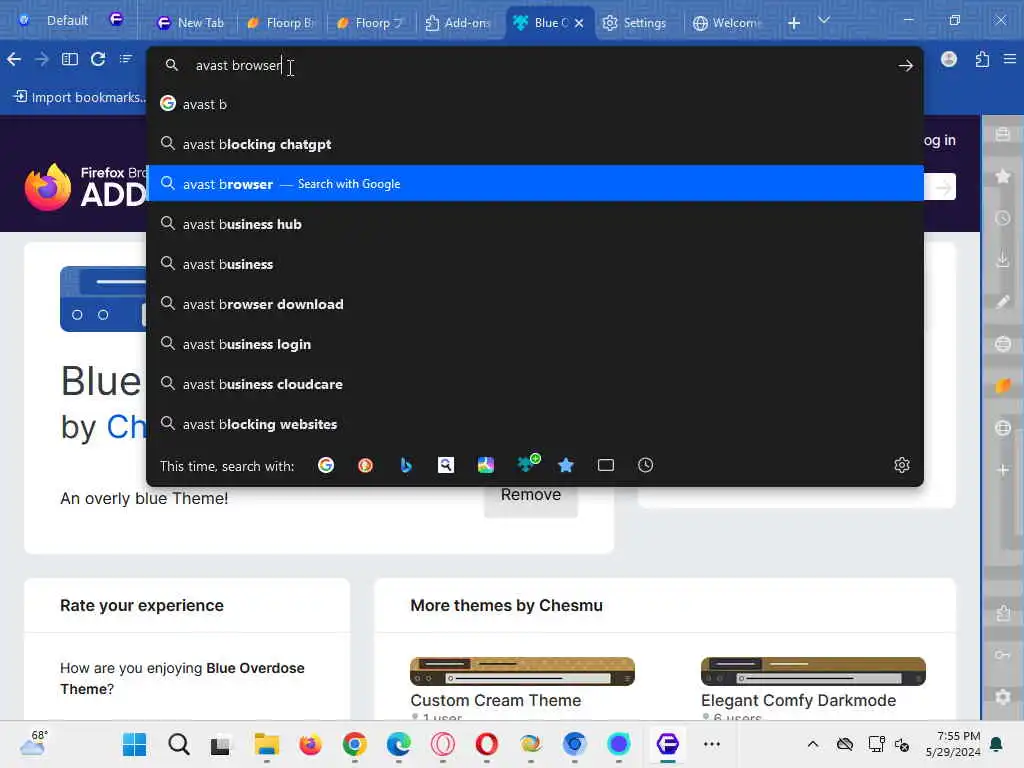1024x768 pixels.
Task: Open Floorp orange logo sidebar panel
Action: (1003, 386)
